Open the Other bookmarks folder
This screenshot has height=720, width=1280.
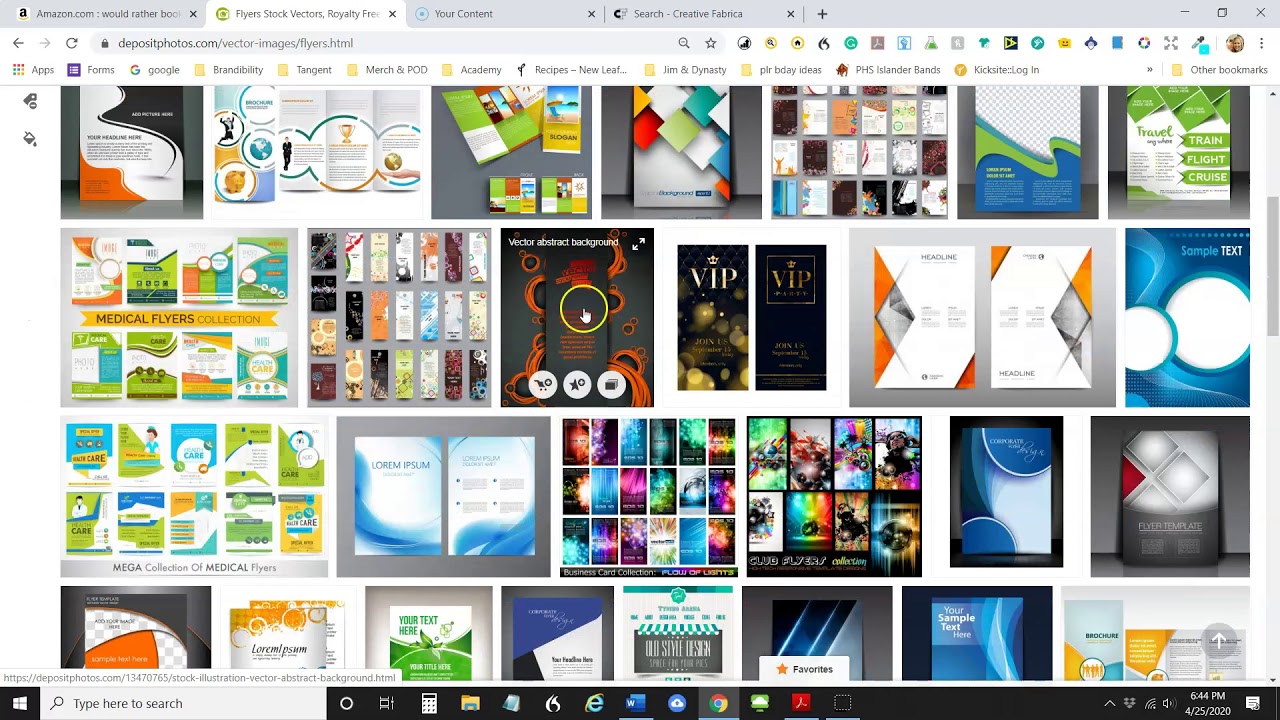pos(1219,70)
